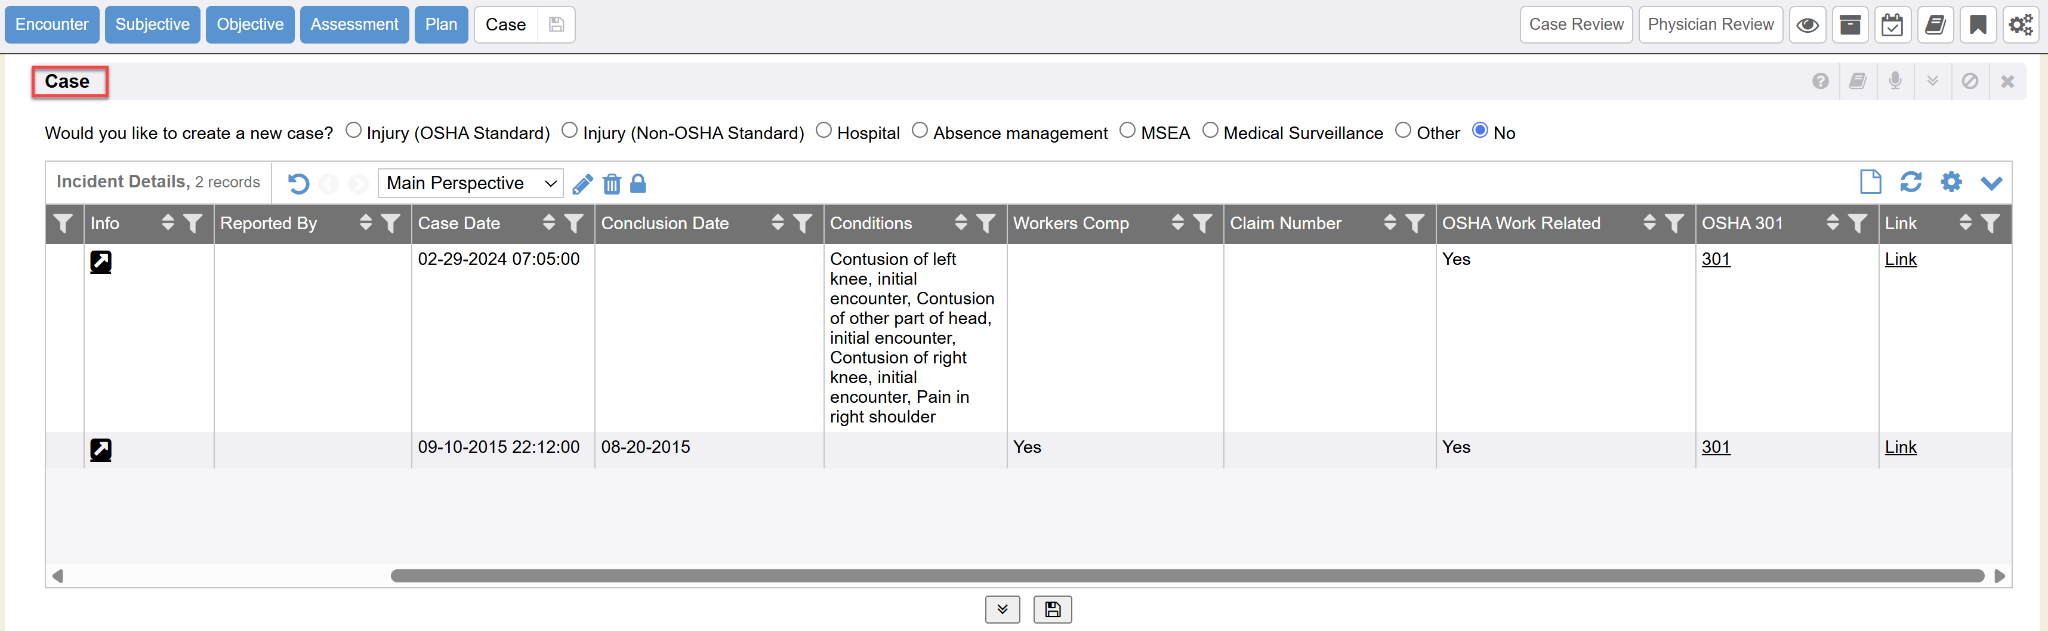
Task: Select the Hospital radio option
Action: coord(824,131)
